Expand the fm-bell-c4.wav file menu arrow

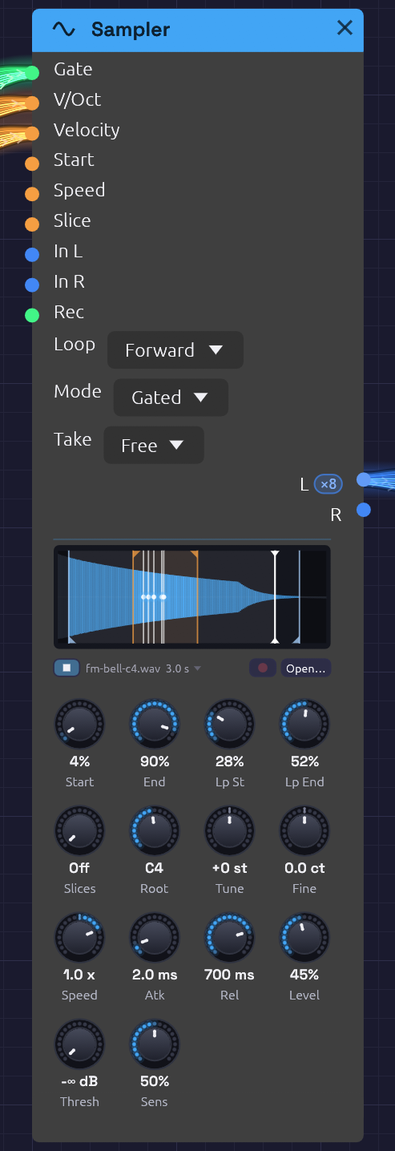[197, 669]
